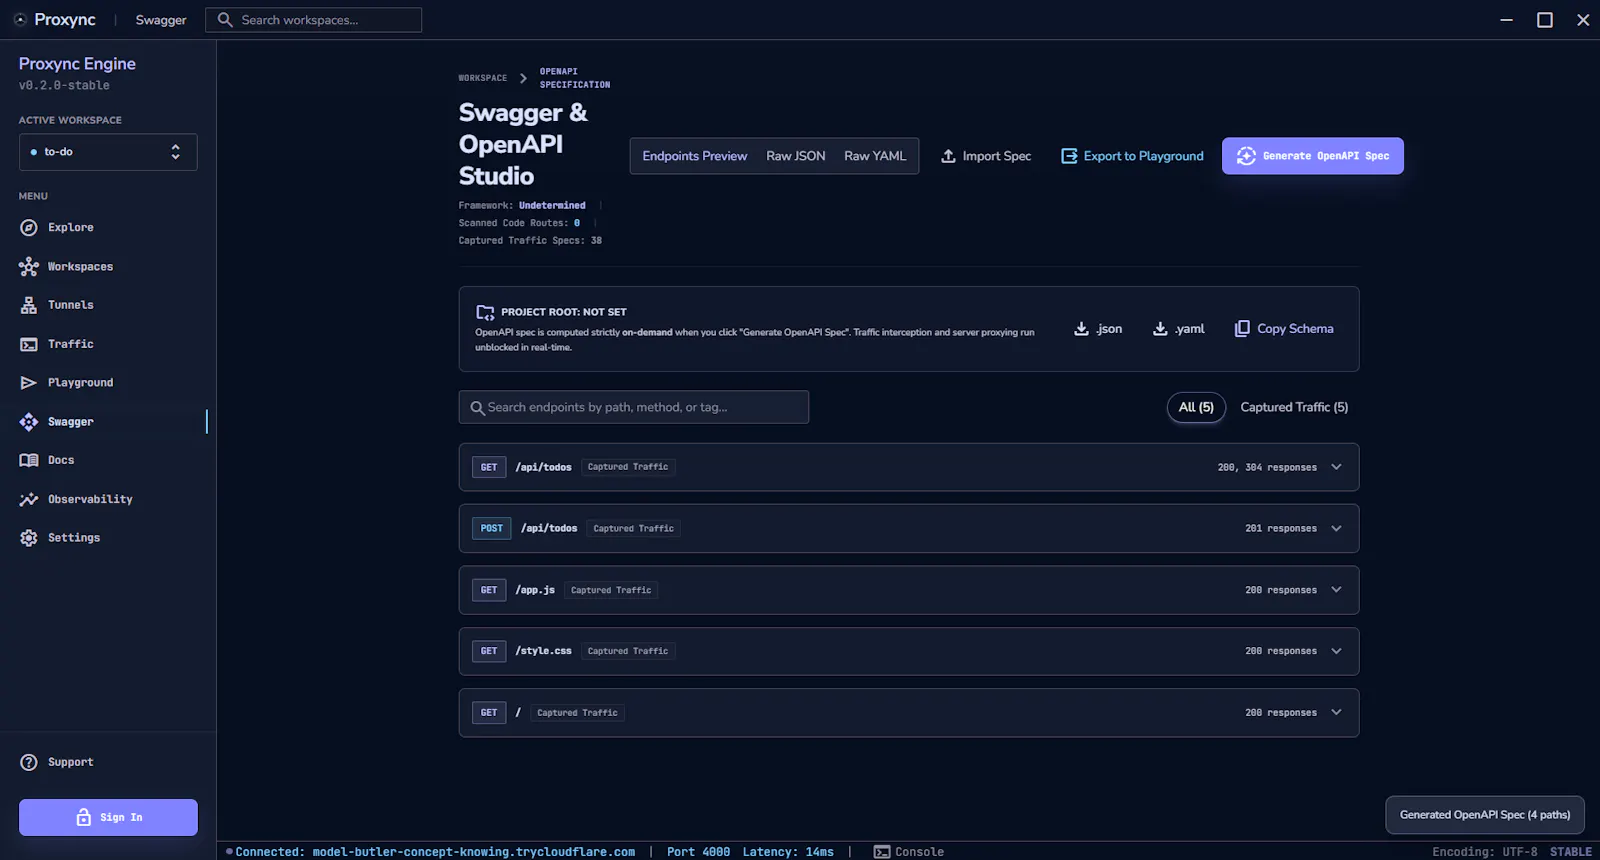
Task: Click Generate OpenAPI Spec label
Action: click(x=1326, y=156)
